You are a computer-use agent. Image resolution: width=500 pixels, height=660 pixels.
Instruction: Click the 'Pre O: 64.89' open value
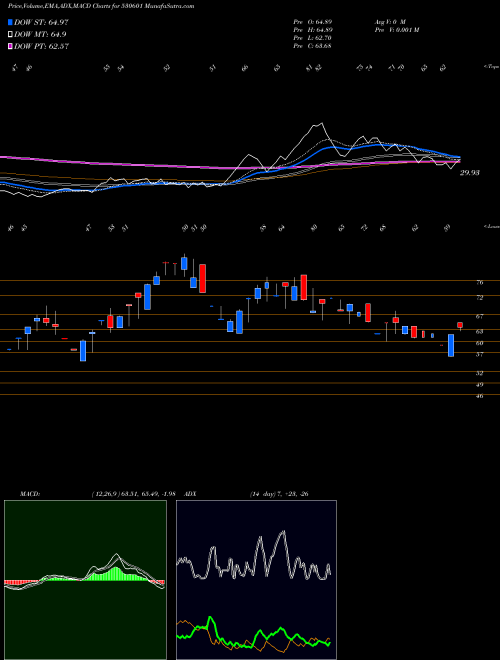pos(312,21)
